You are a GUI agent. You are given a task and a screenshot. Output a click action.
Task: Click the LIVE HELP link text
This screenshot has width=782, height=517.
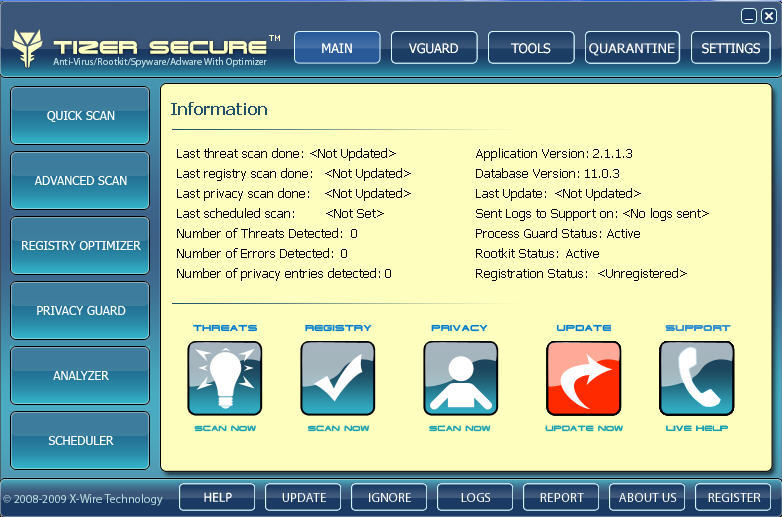[697, 428]
